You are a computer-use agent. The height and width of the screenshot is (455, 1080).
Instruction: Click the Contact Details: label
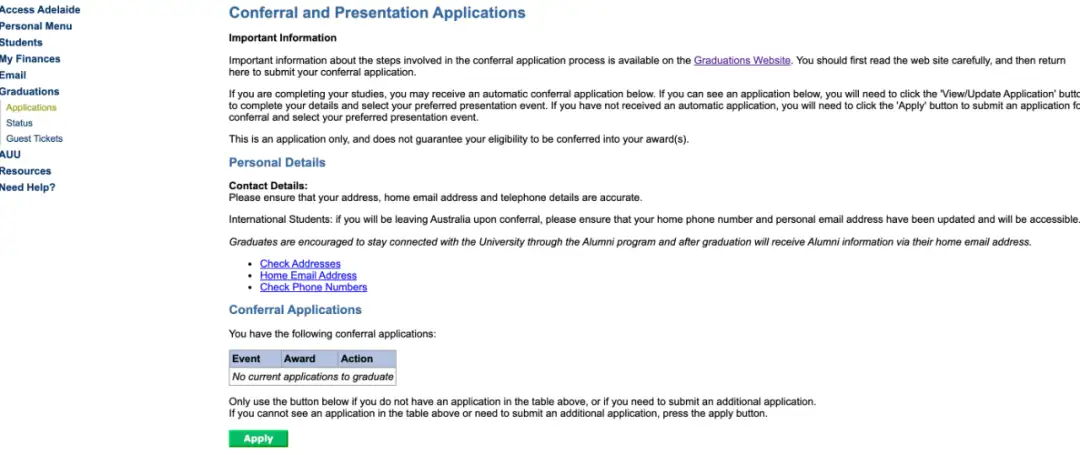[x=268, y=186]
